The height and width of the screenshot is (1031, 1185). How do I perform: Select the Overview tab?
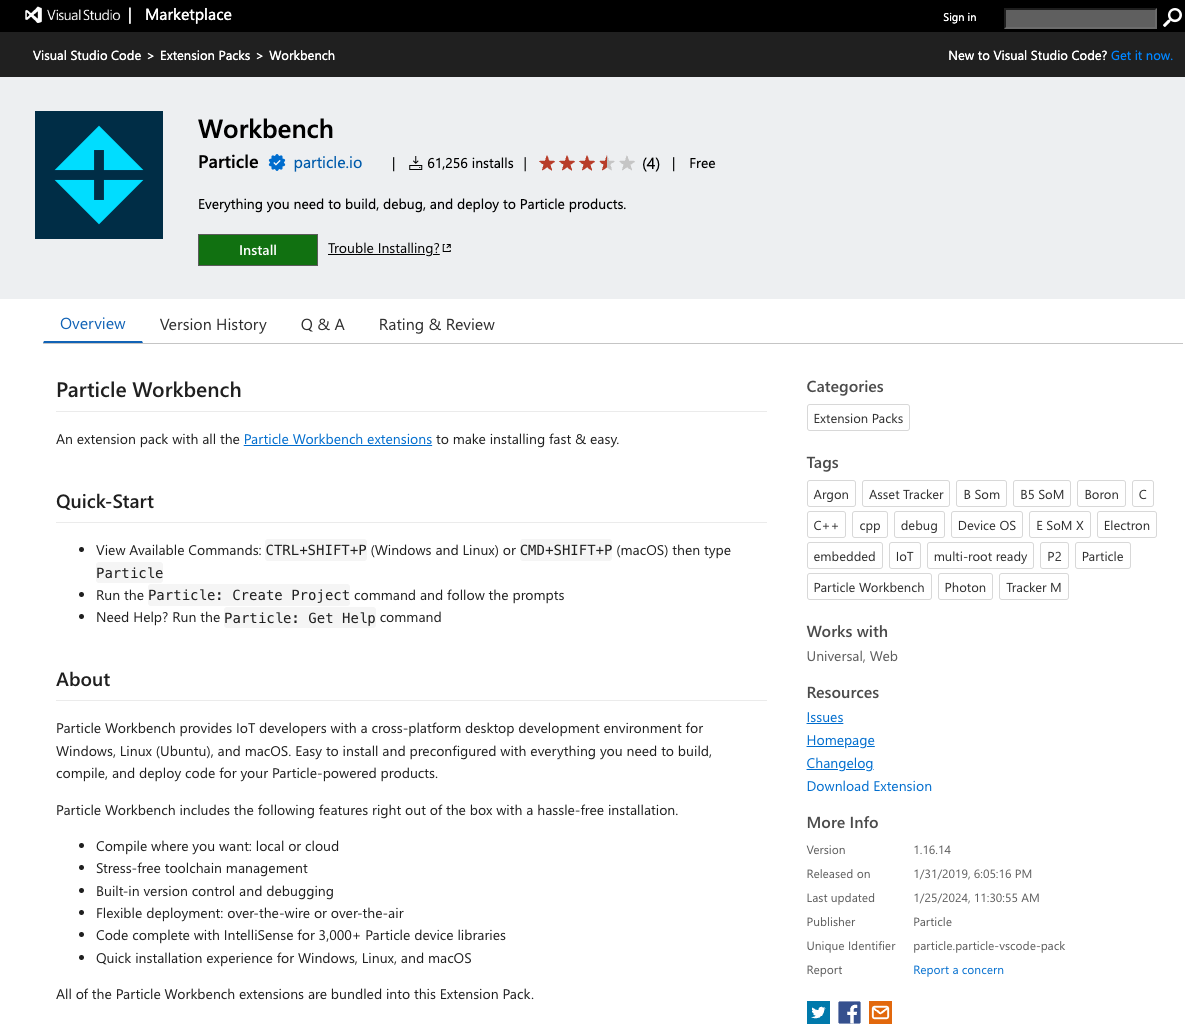(93, 324)
